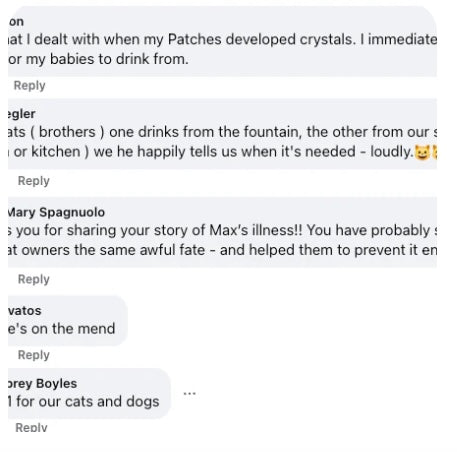Click the "happily tells us when it's needed" line
Screen dimensions: 457x452
[x=210, y=152]
